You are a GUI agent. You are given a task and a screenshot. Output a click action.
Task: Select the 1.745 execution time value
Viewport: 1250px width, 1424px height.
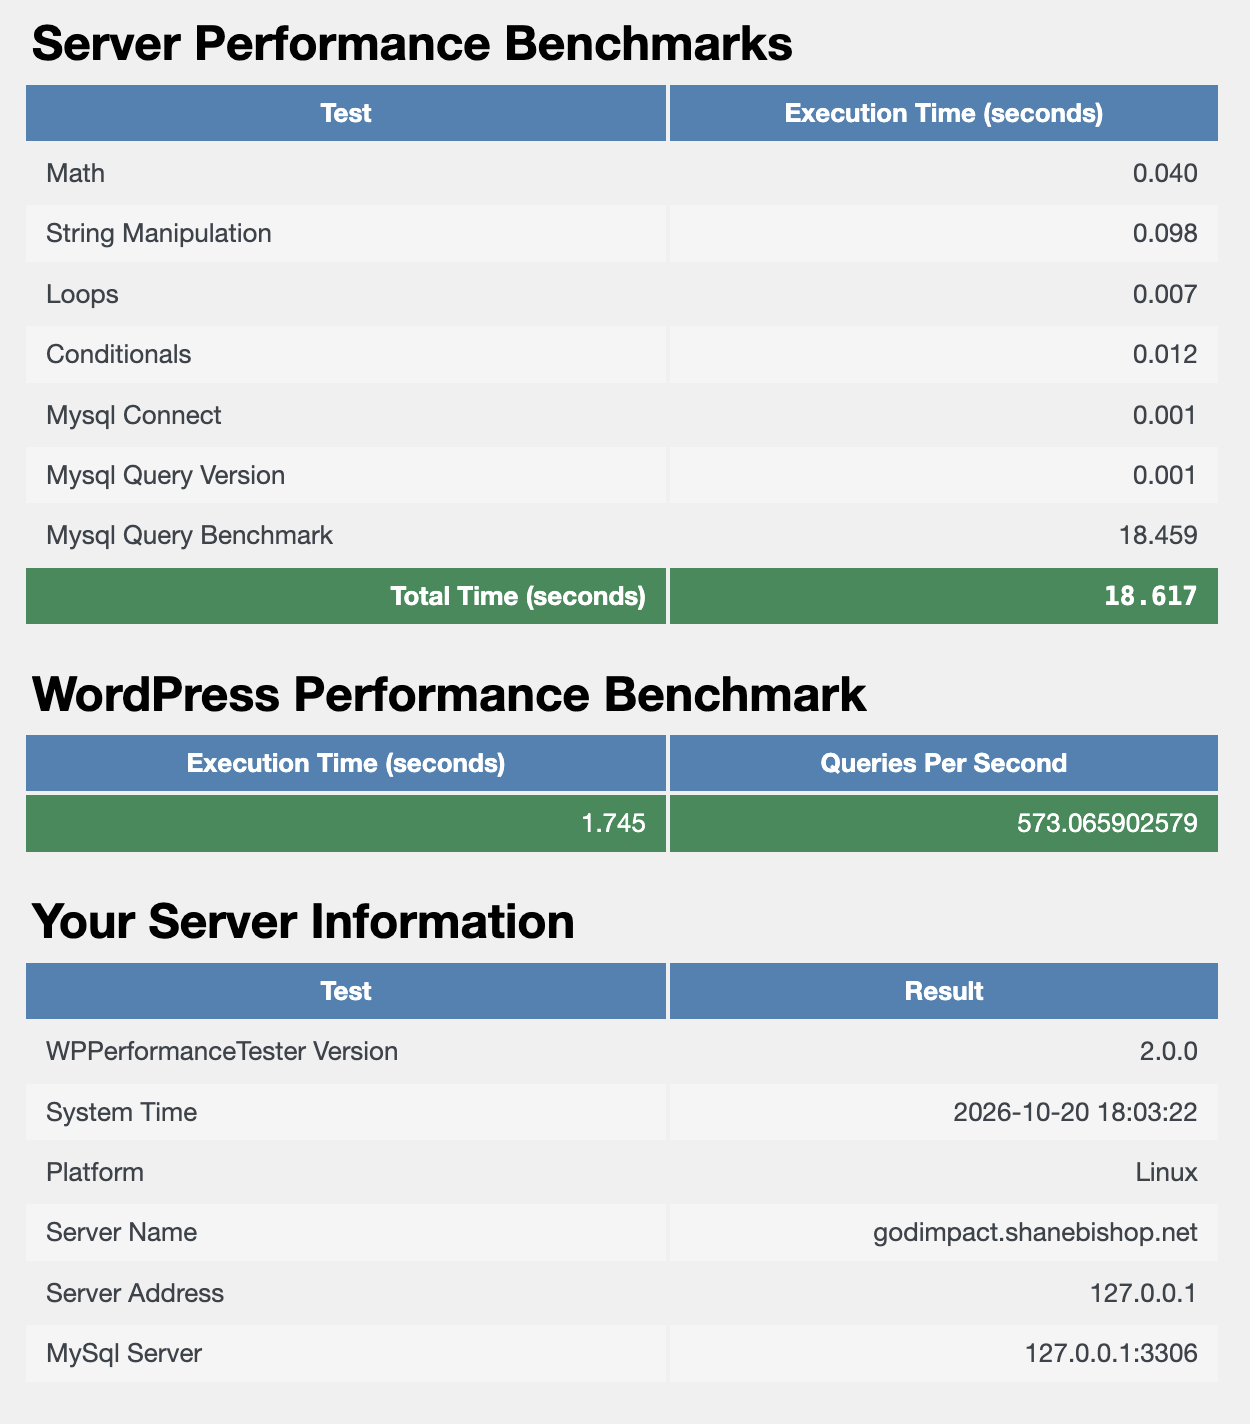tap(614, 824)
